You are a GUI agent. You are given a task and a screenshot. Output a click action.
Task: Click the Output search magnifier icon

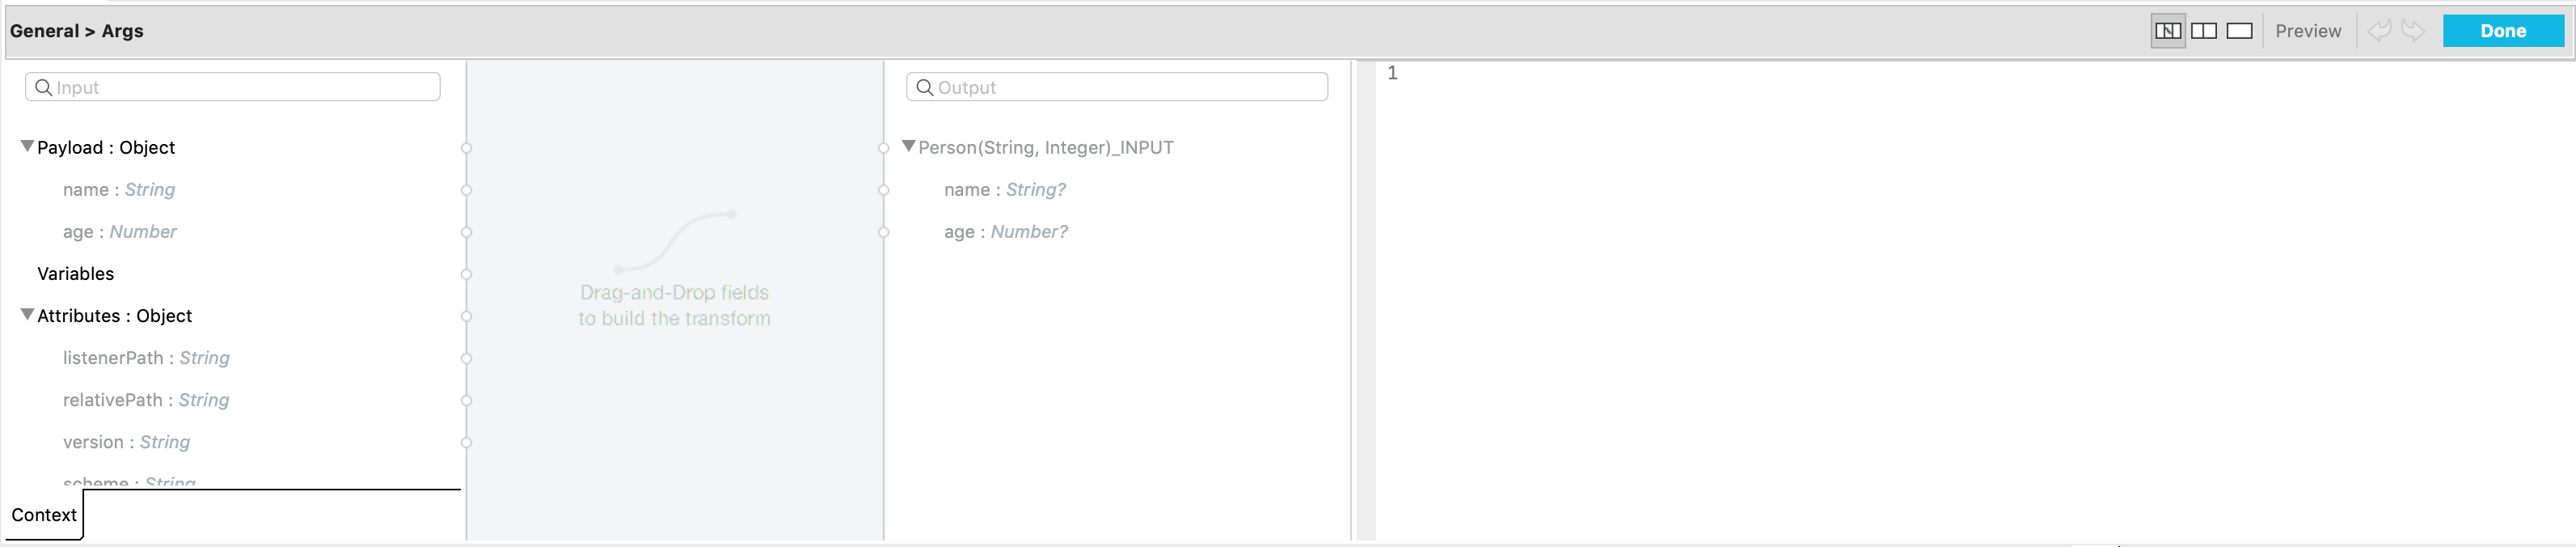(x=924, y=87)
